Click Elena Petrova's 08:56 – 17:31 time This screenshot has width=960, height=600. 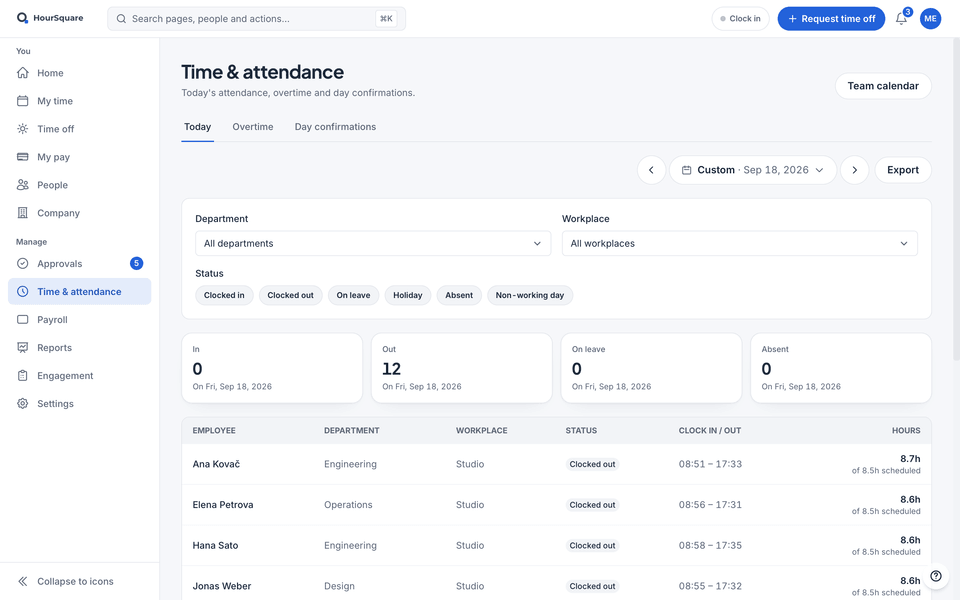coord(710,505)
